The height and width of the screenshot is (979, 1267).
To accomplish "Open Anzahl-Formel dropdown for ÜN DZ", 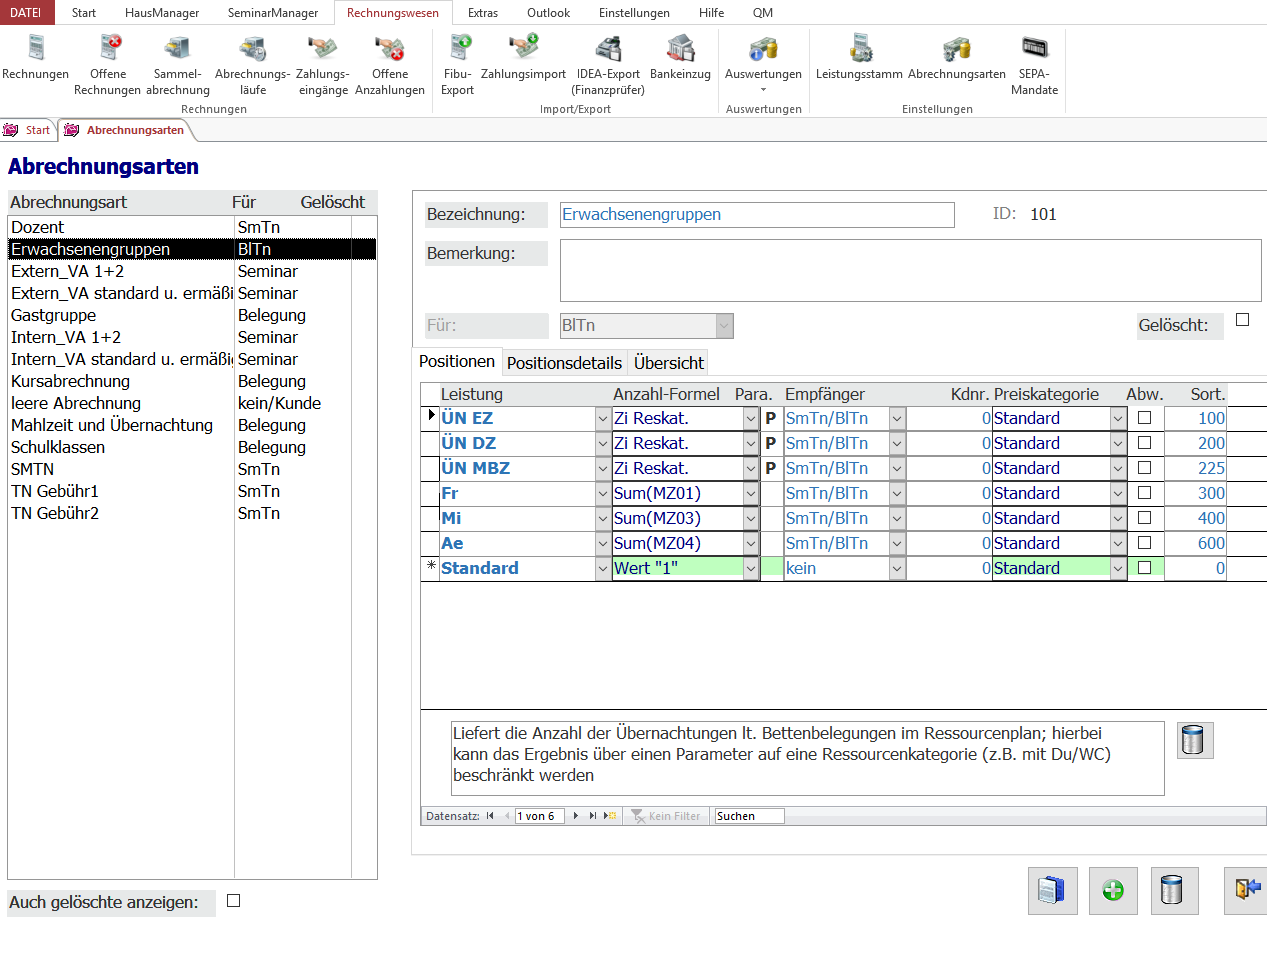I will [750, 444].
